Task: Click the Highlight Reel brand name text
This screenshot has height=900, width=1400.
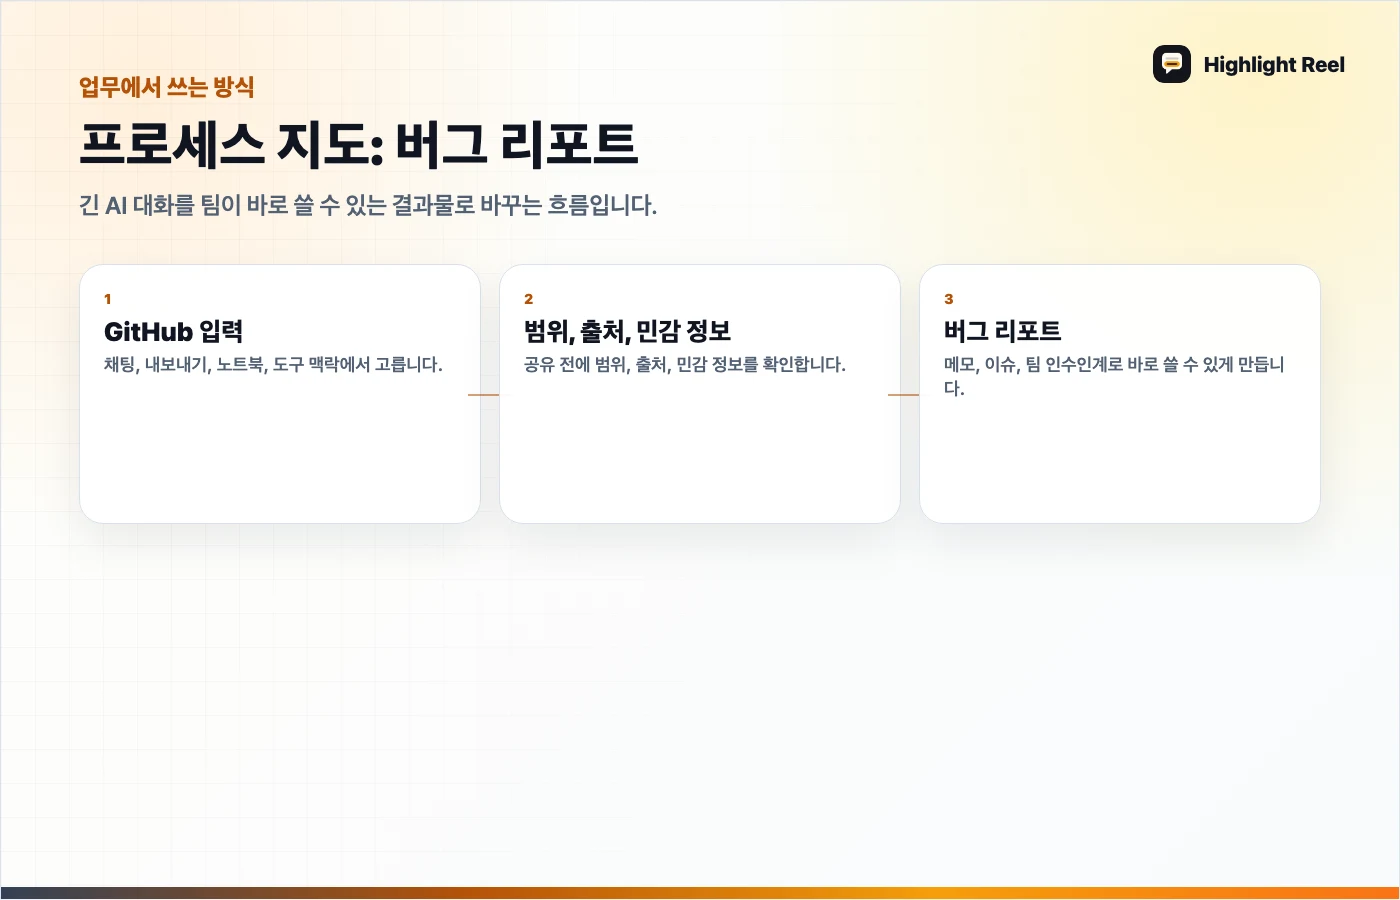Action: pos(1274,65)
